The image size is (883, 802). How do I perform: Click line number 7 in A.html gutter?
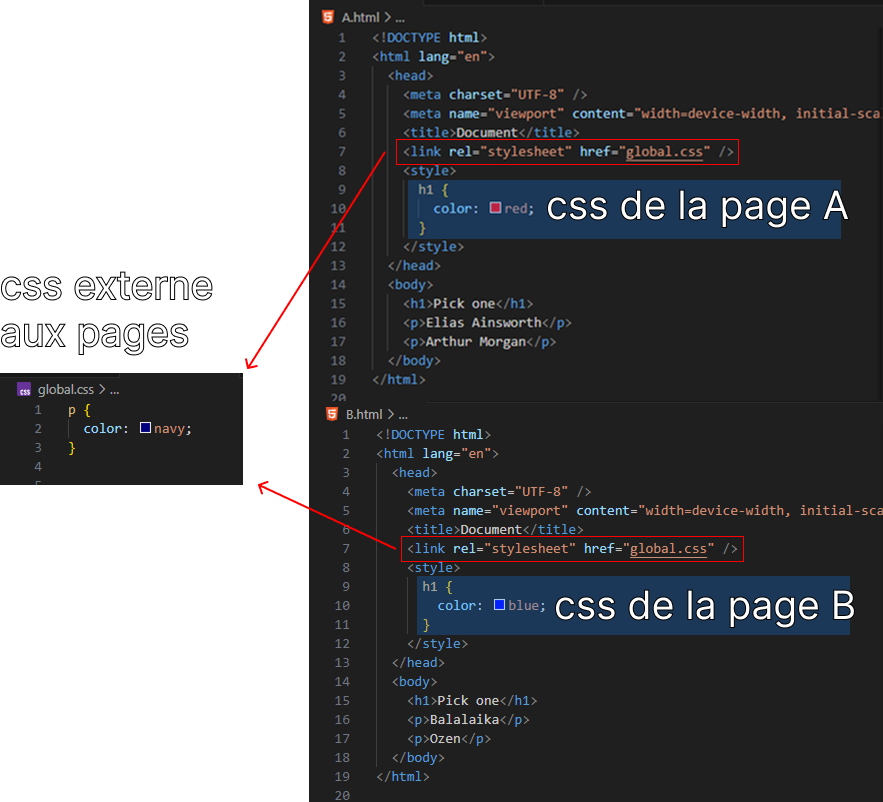click(342, 152)
